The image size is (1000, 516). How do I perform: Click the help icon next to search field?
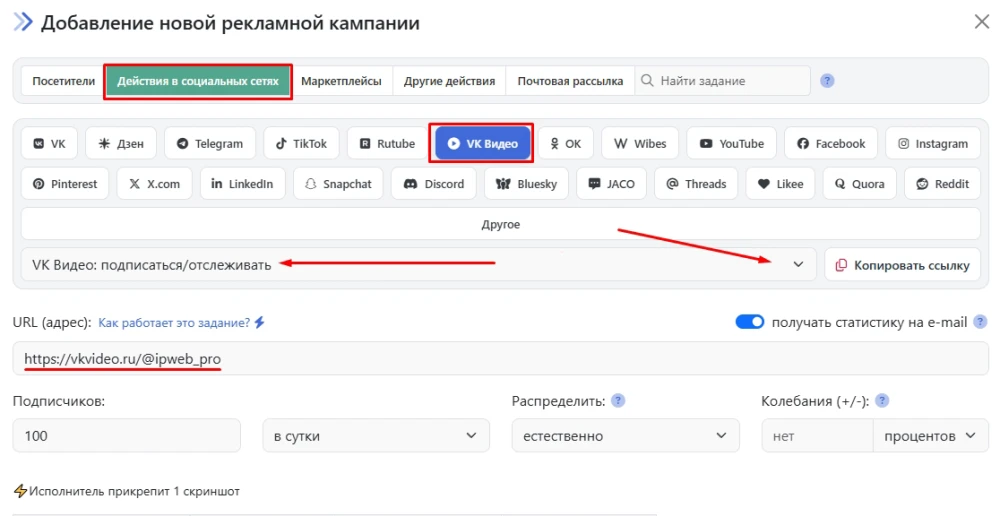[x=827, y=81]
